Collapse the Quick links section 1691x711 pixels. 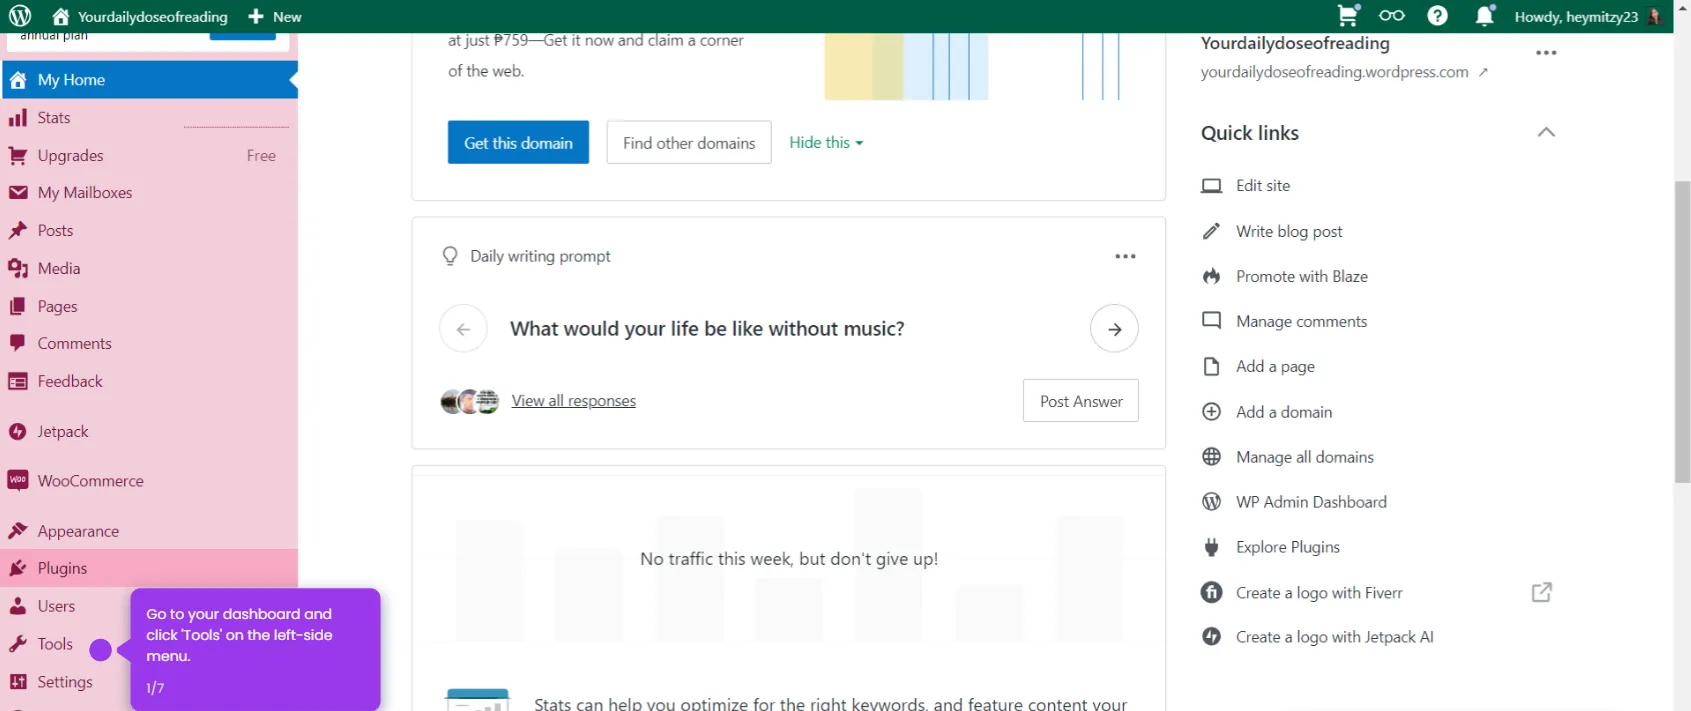(1546, 132)
